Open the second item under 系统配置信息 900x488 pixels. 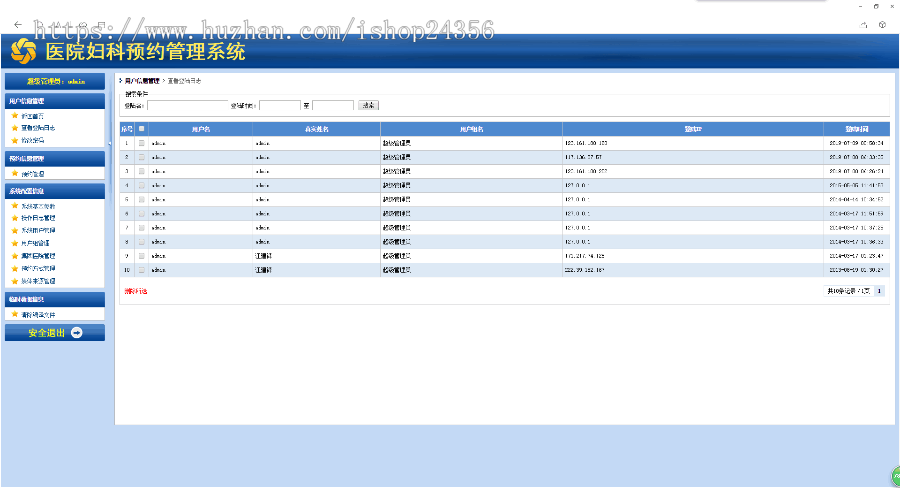(38, 218)
